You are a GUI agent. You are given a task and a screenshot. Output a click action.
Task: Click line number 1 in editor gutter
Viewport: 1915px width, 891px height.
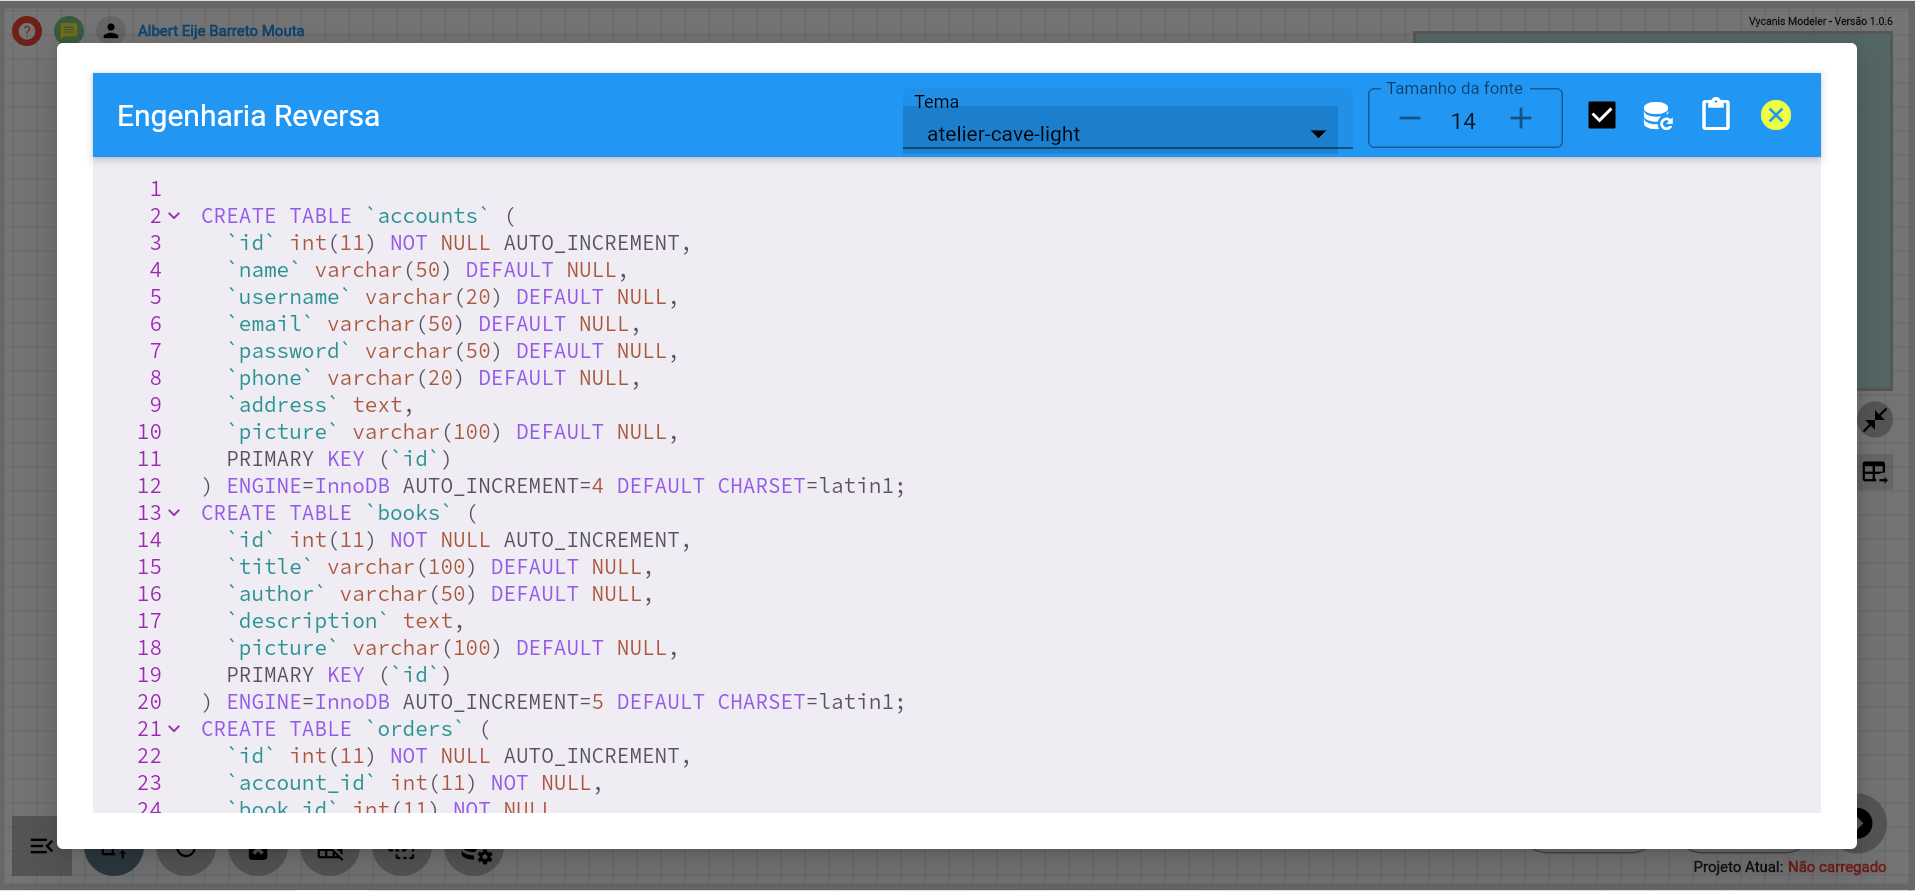[155, 189]
